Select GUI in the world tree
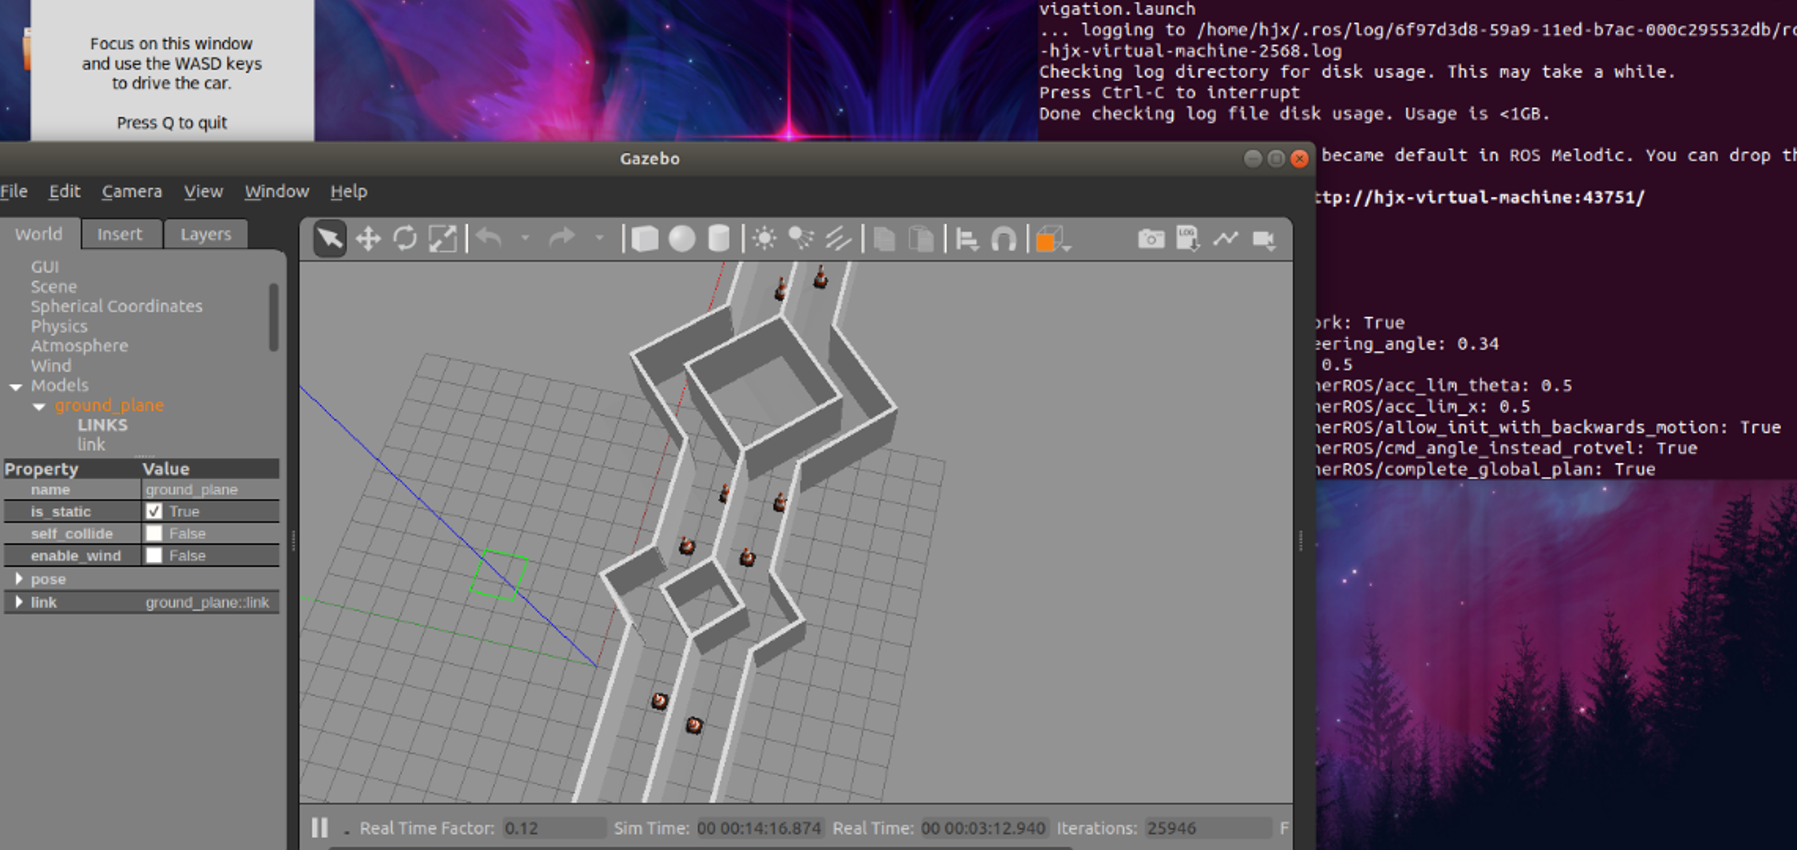The width and height of the screenshot is (1797, 850). [x=45, y=267]
